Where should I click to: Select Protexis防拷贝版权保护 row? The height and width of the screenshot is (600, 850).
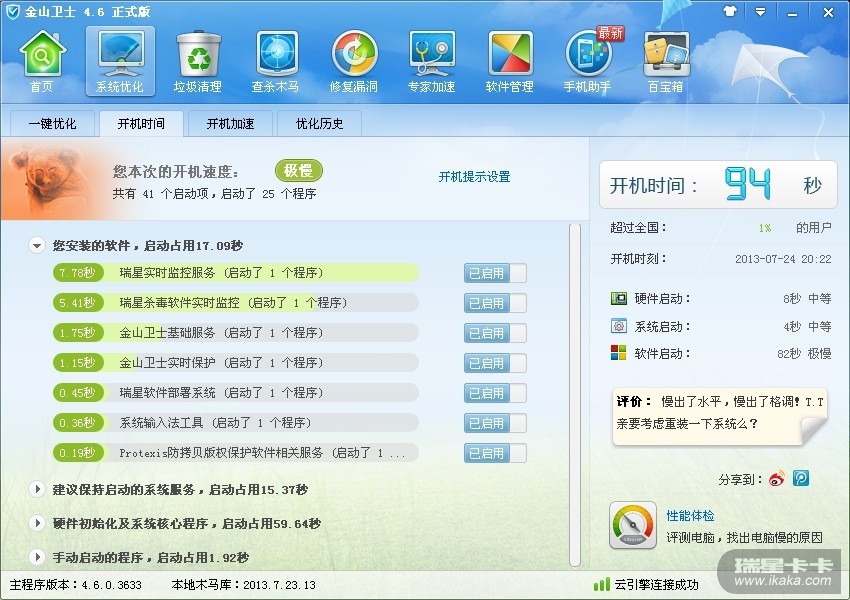click(236, 453)
